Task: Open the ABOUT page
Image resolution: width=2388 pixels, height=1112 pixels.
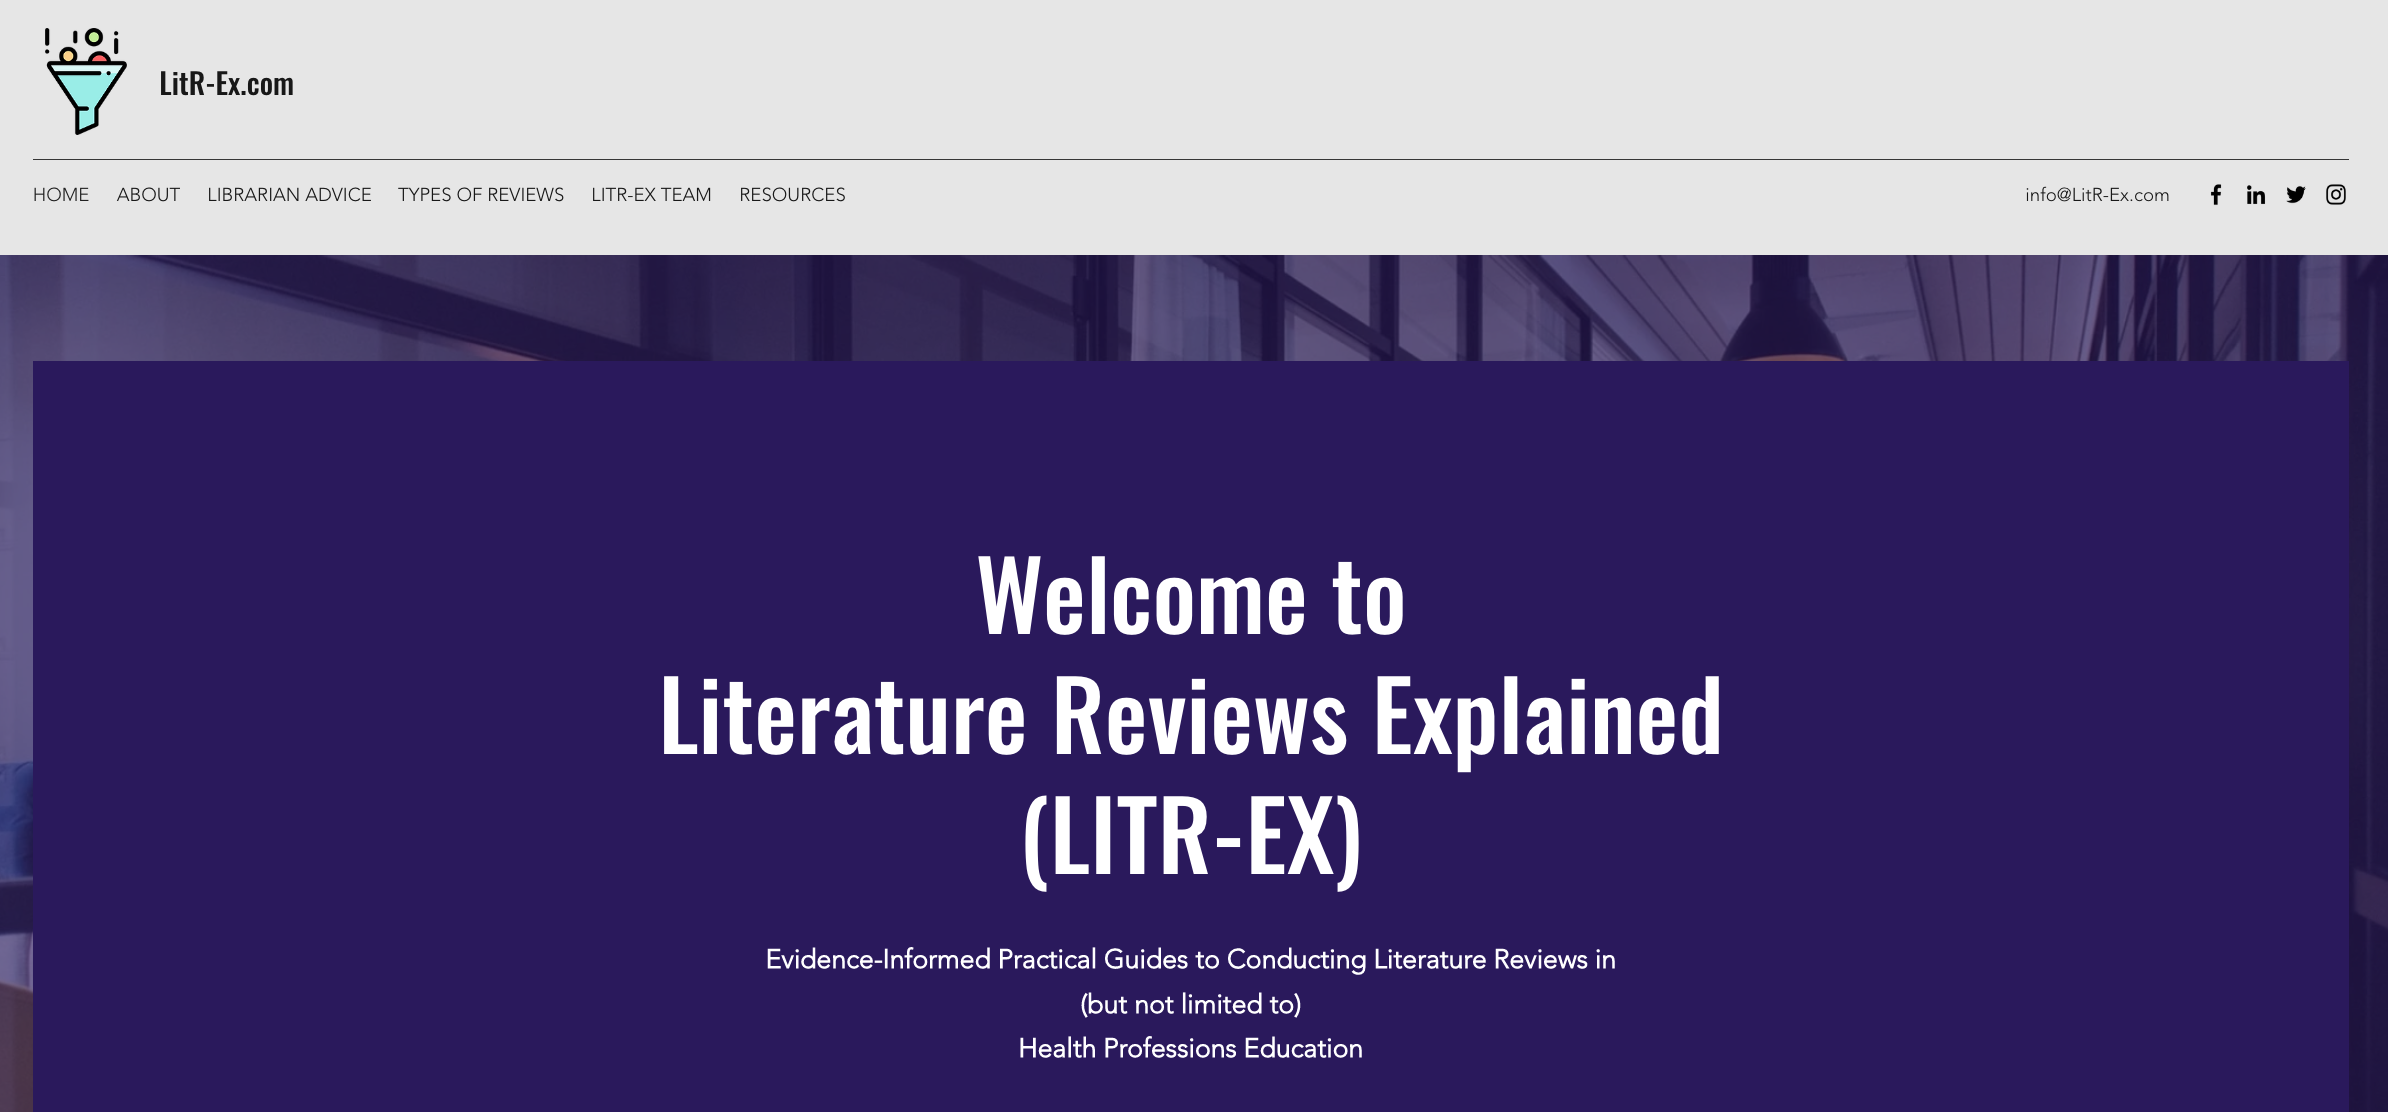Action: tap(148, 195)
